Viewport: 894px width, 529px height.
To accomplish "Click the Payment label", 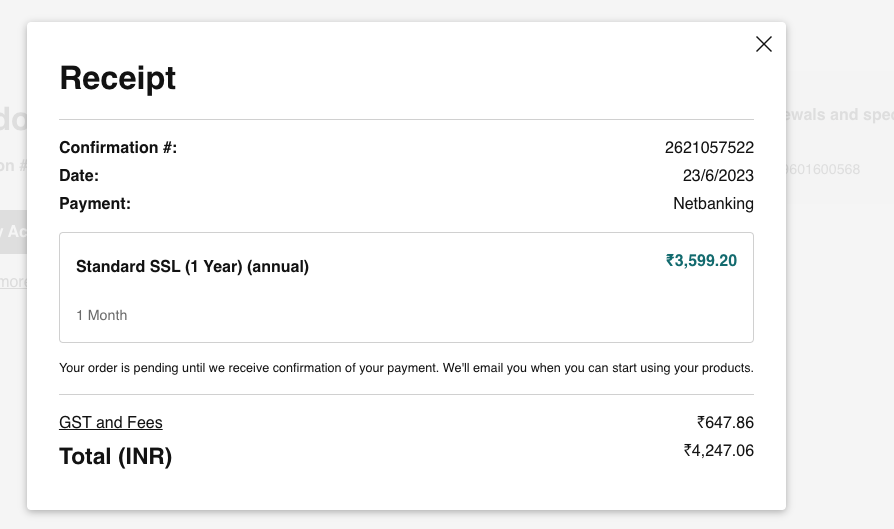I will (95, 204).
